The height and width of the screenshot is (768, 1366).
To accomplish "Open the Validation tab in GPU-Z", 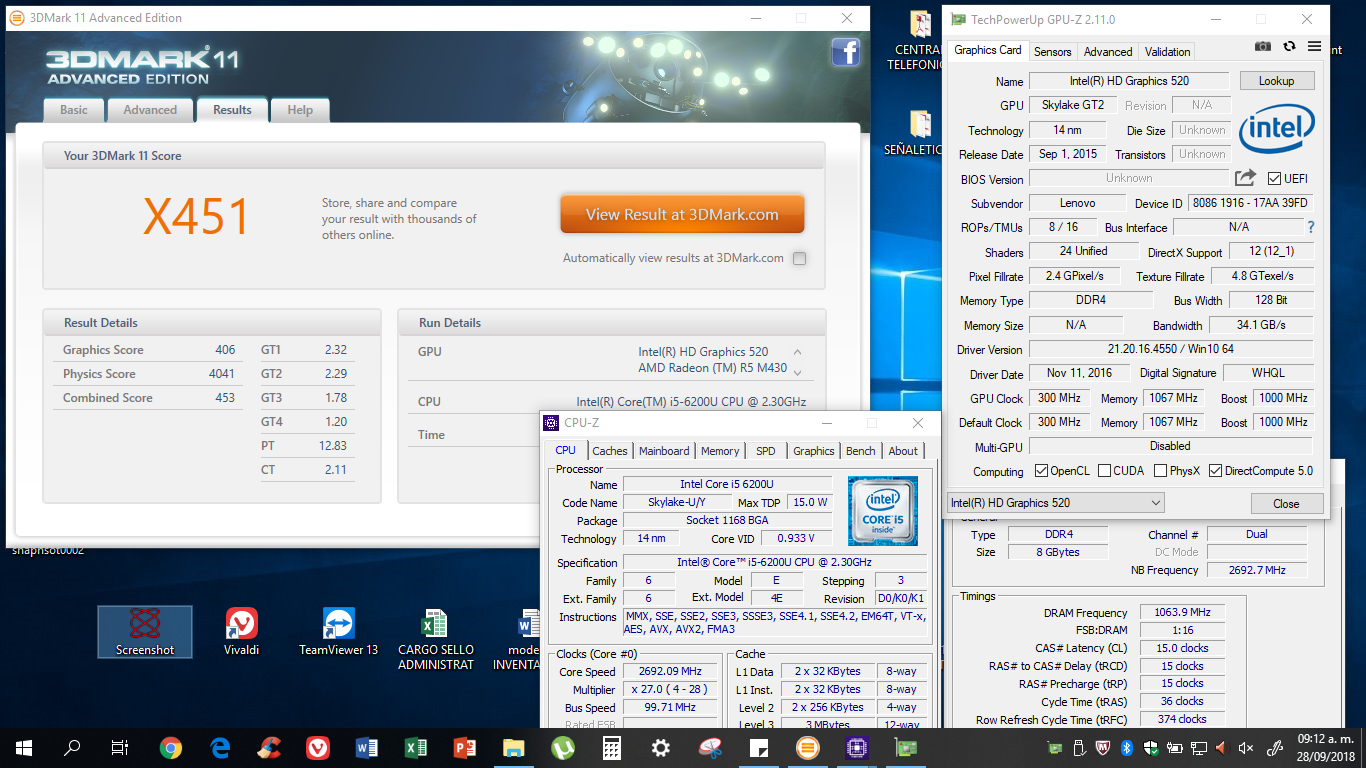I will point(1168,51).
